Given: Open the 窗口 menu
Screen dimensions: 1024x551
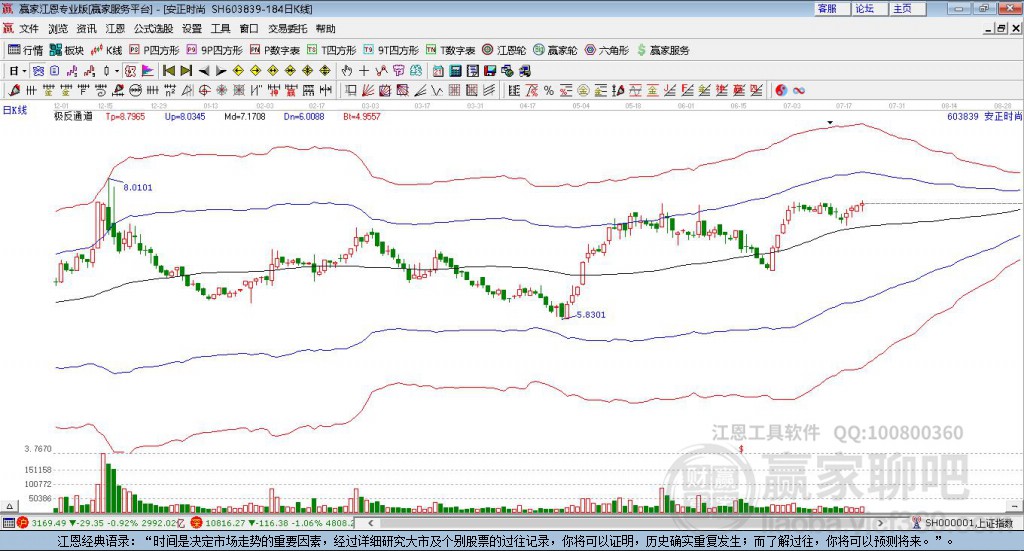Looking at the screenshot, I should coord(249,29).
